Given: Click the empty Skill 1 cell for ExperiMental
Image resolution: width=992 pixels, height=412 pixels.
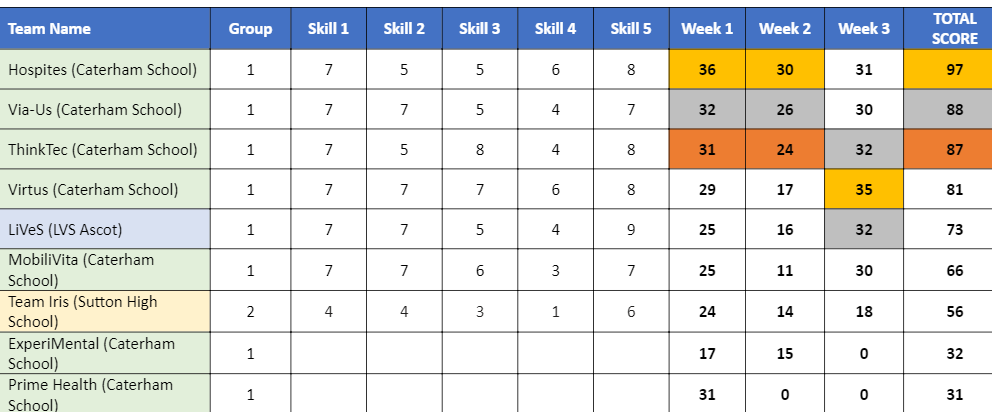Looking at the screenshot, I should tap(328, 353).
